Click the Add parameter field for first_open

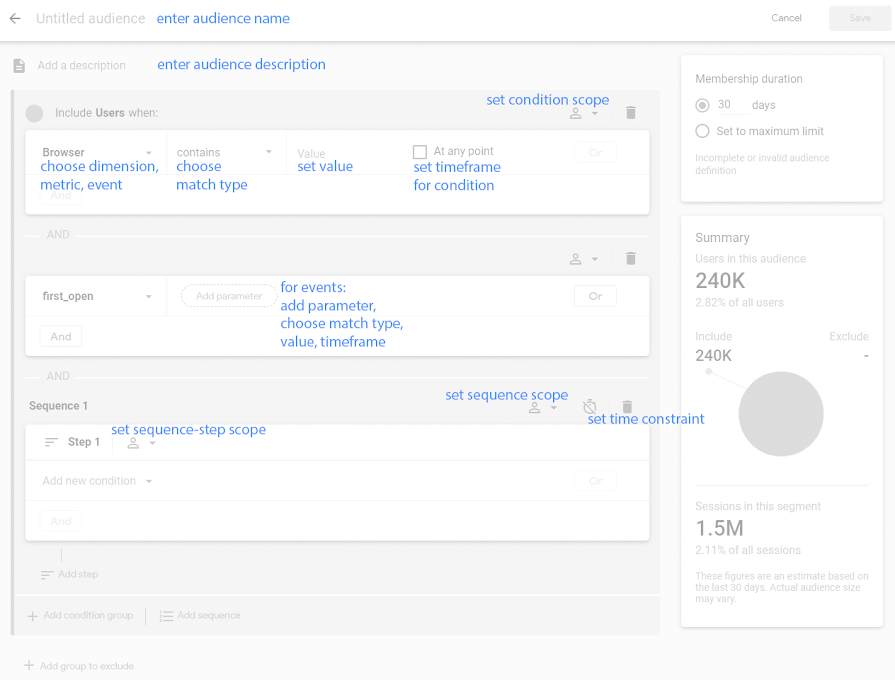[x=228, y=296]
